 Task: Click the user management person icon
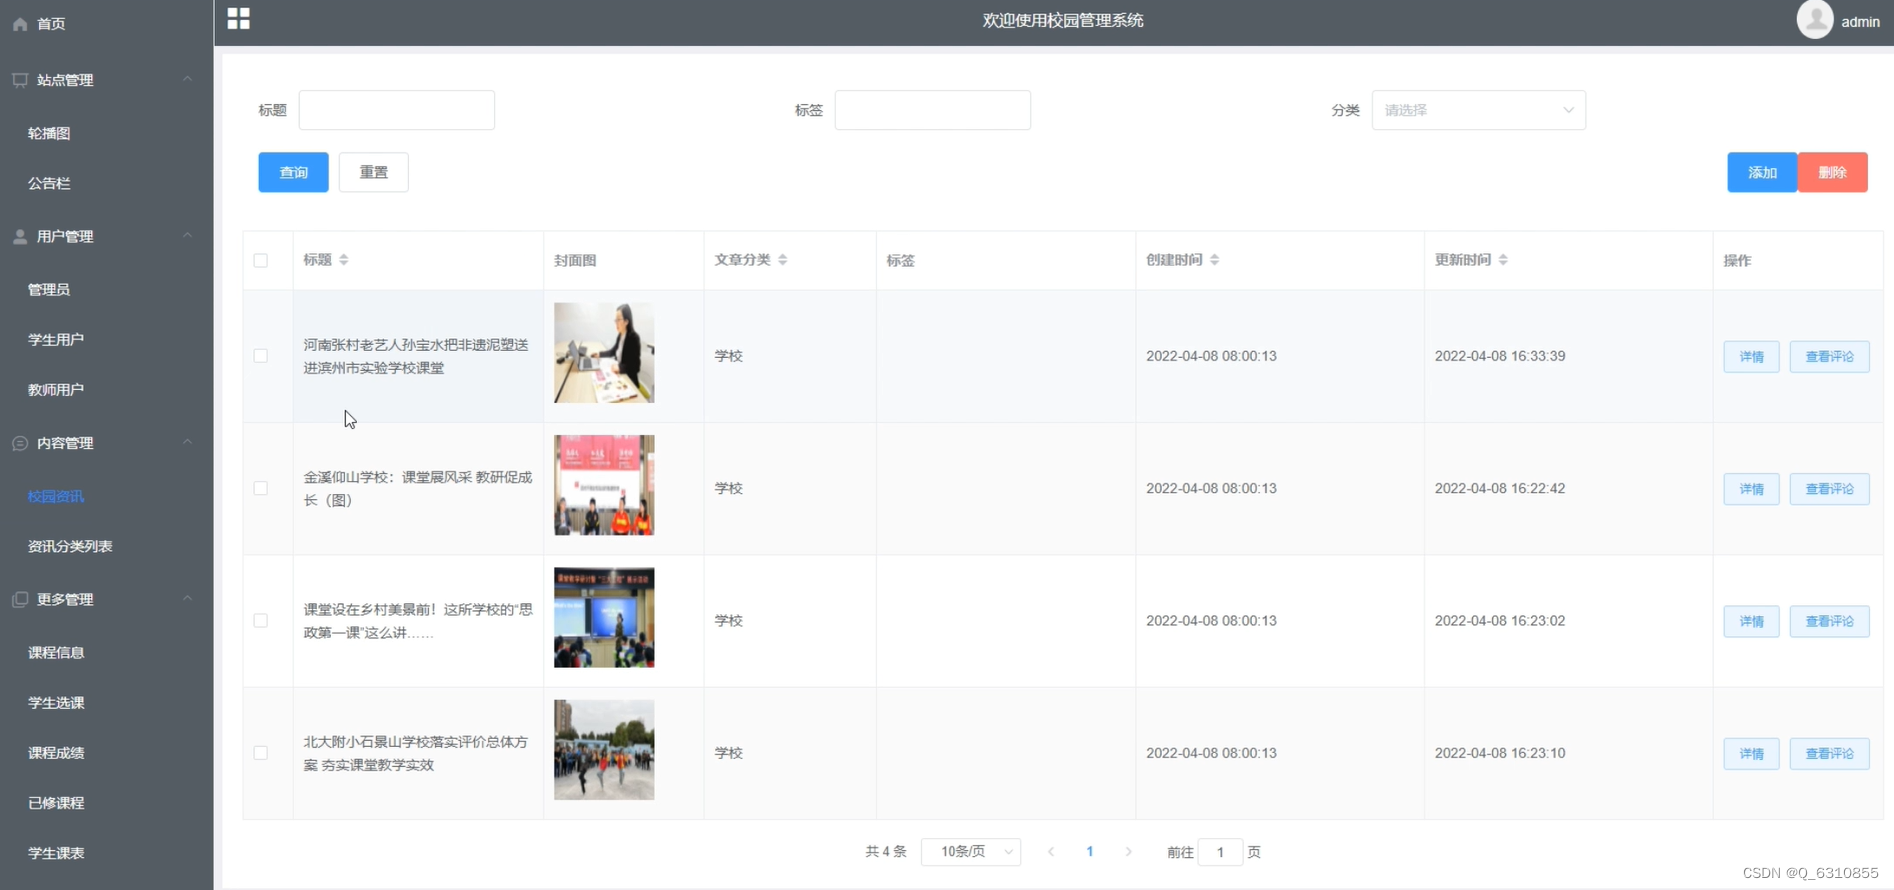(x=20, y=237)
